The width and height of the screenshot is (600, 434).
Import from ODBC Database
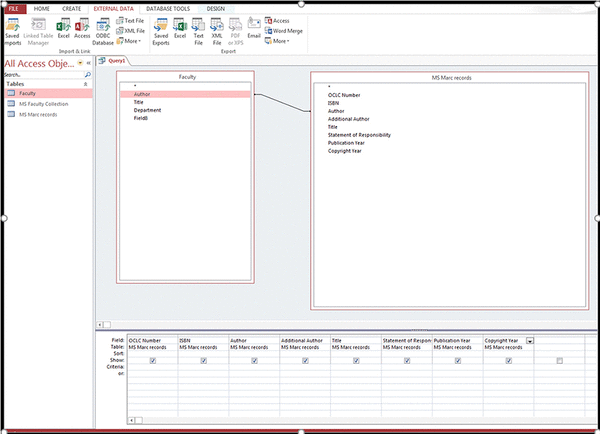click(x=103, y=32)
